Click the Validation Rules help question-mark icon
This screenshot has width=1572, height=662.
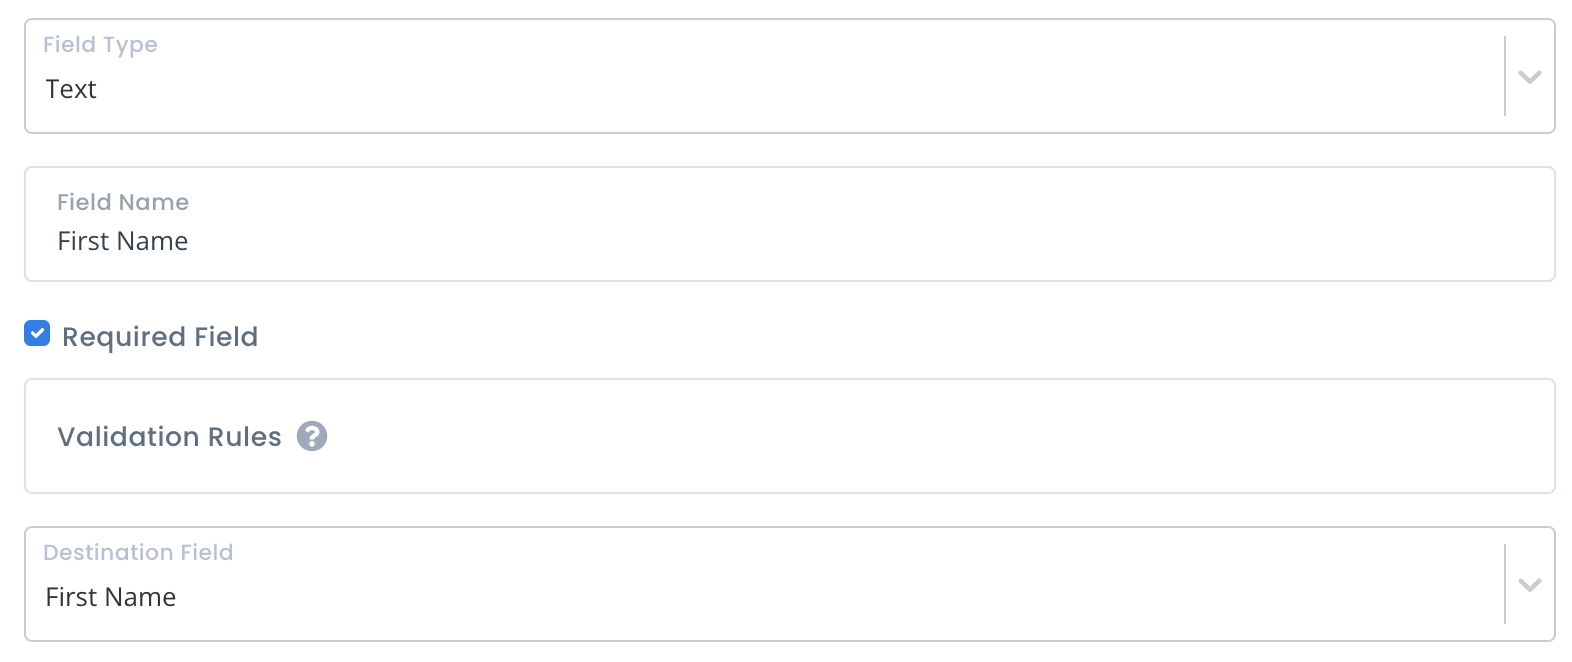click(x=312, y=436)
